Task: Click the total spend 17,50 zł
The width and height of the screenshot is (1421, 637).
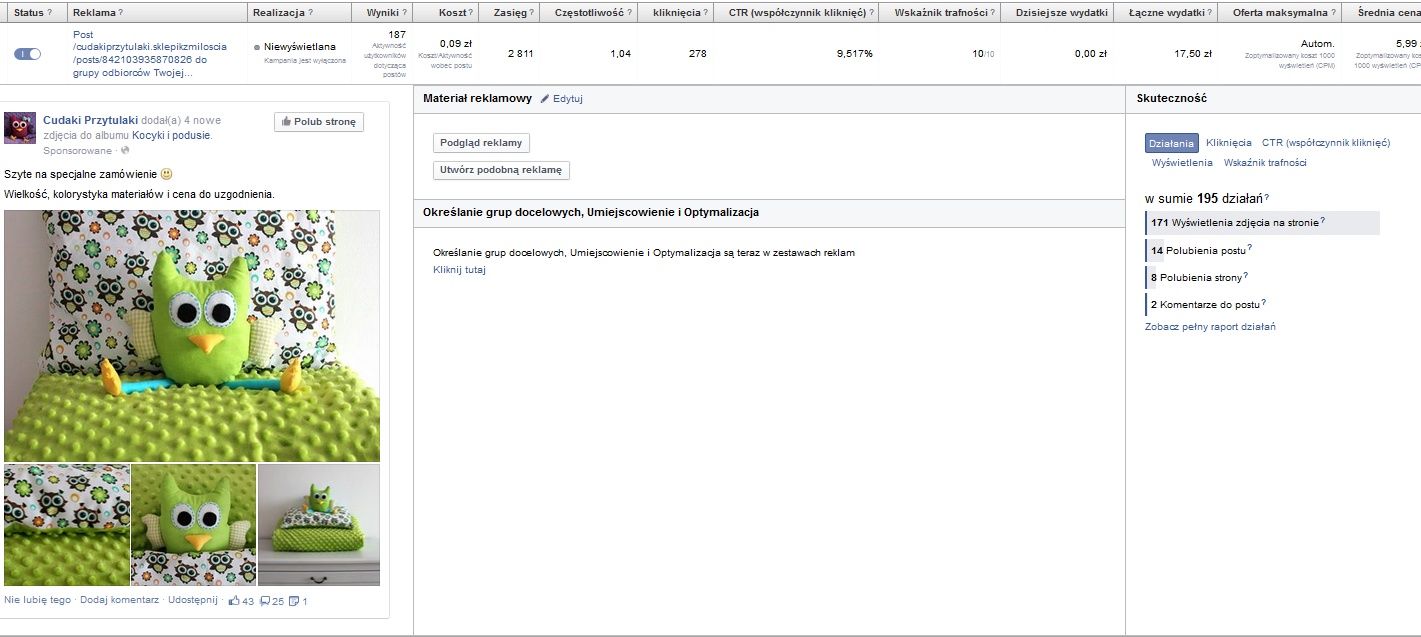Action: [1193, 53]
